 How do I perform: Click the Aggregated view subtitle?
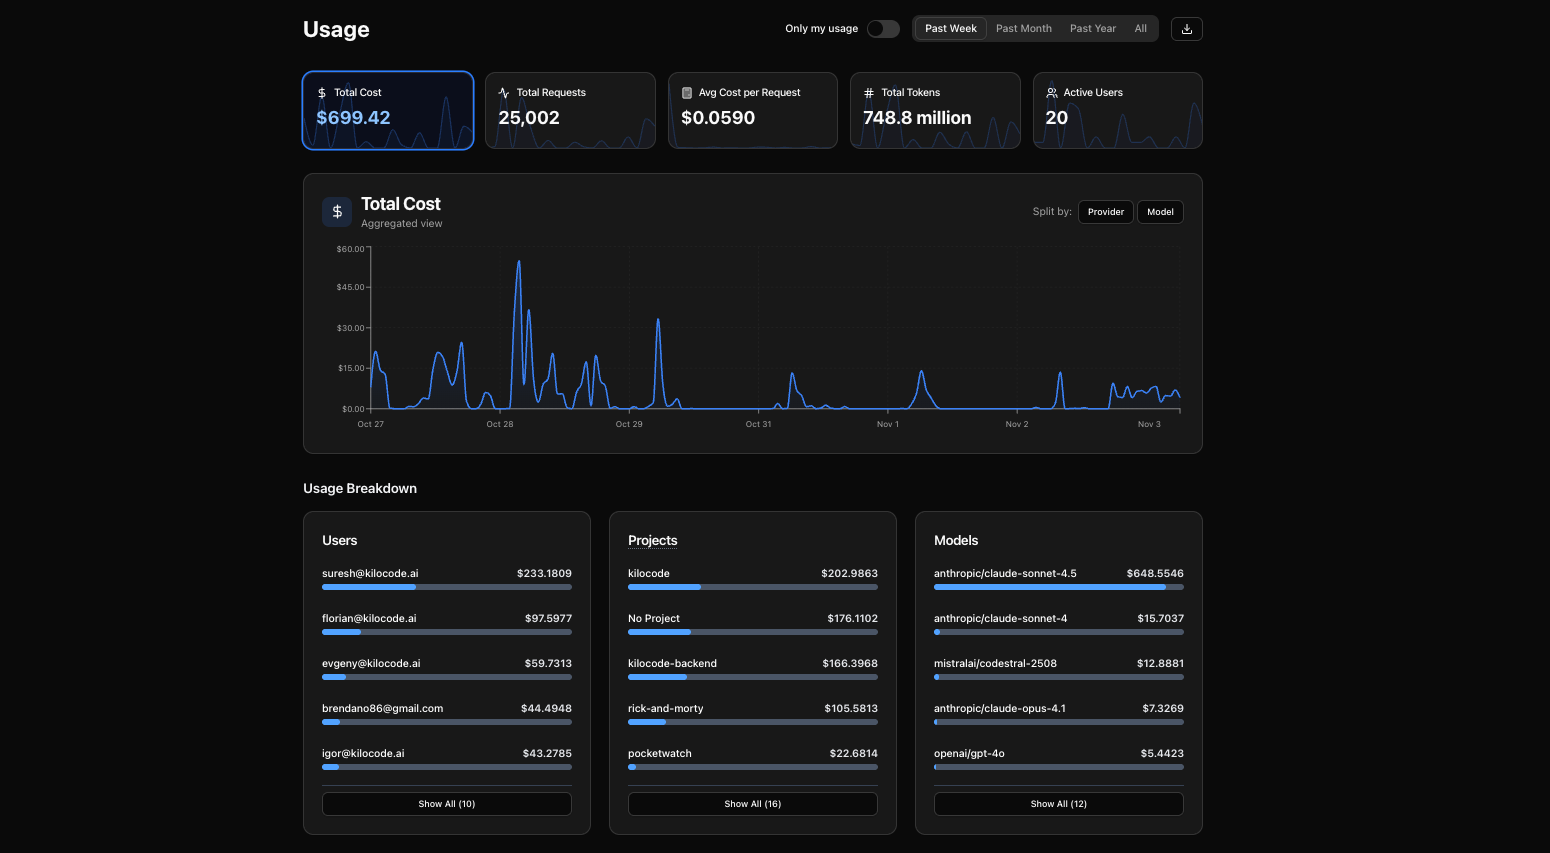[x=402, y=224]
